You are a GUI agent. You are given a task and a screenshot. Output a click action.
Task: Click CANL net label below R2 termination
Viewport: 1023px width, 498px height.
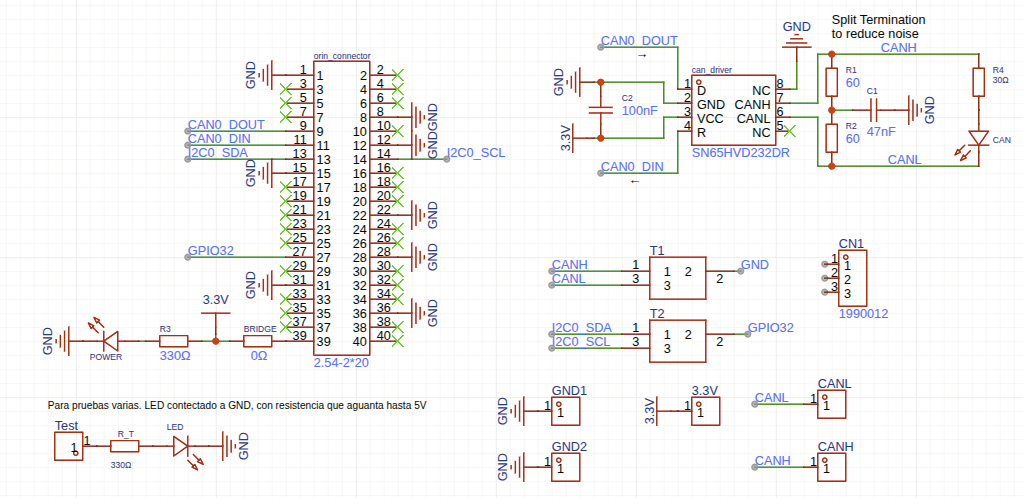tap(905, 160)
